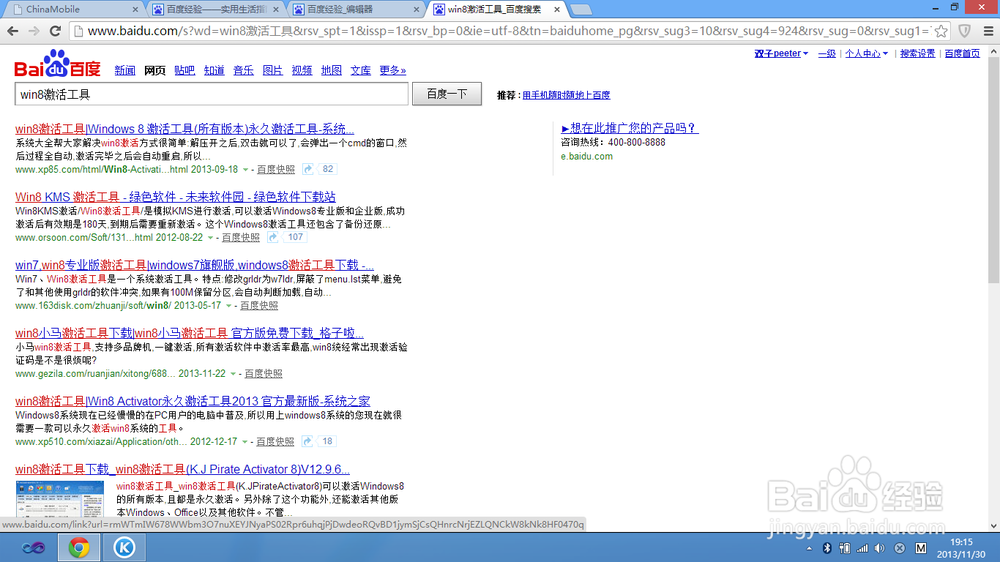Image resolution: width=1000 pixels, height=562 pixels.
Task: Open volume speaker tray icon
Action: [x=880, y=548]
